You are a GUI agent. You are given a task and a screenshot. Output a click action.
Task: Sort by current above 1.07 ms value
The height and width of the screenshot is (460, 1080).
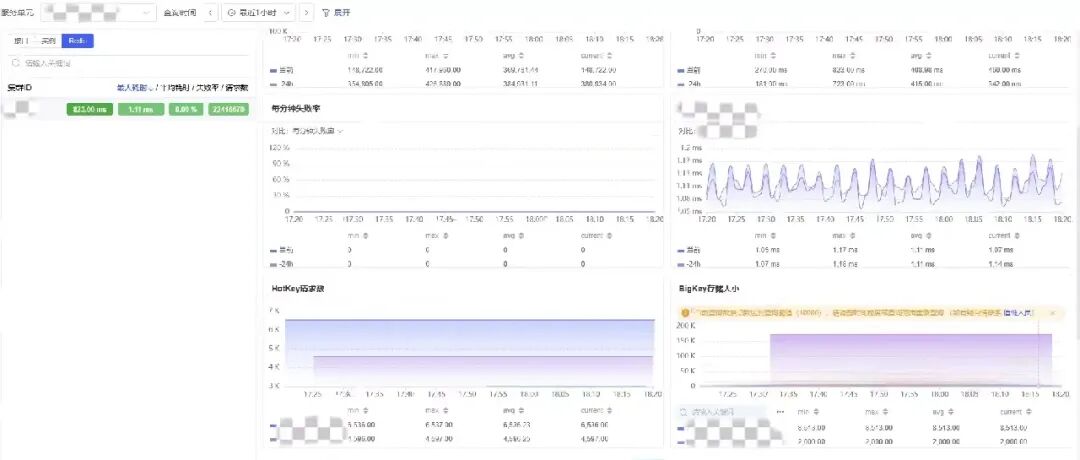[1017, 236]
